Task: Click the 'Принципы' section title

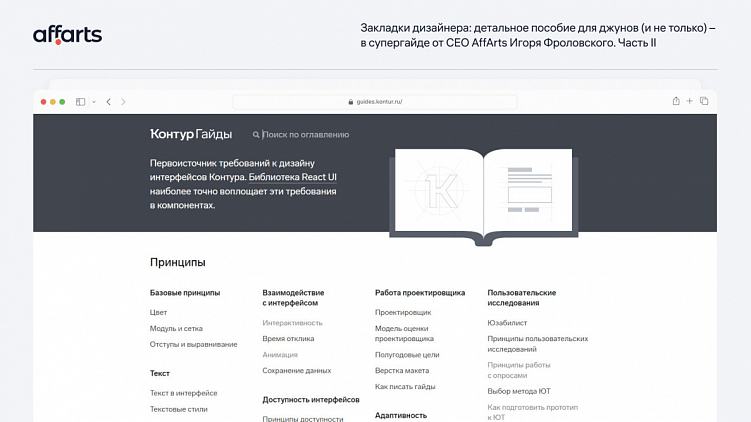Action: click(x=178, y=262)
